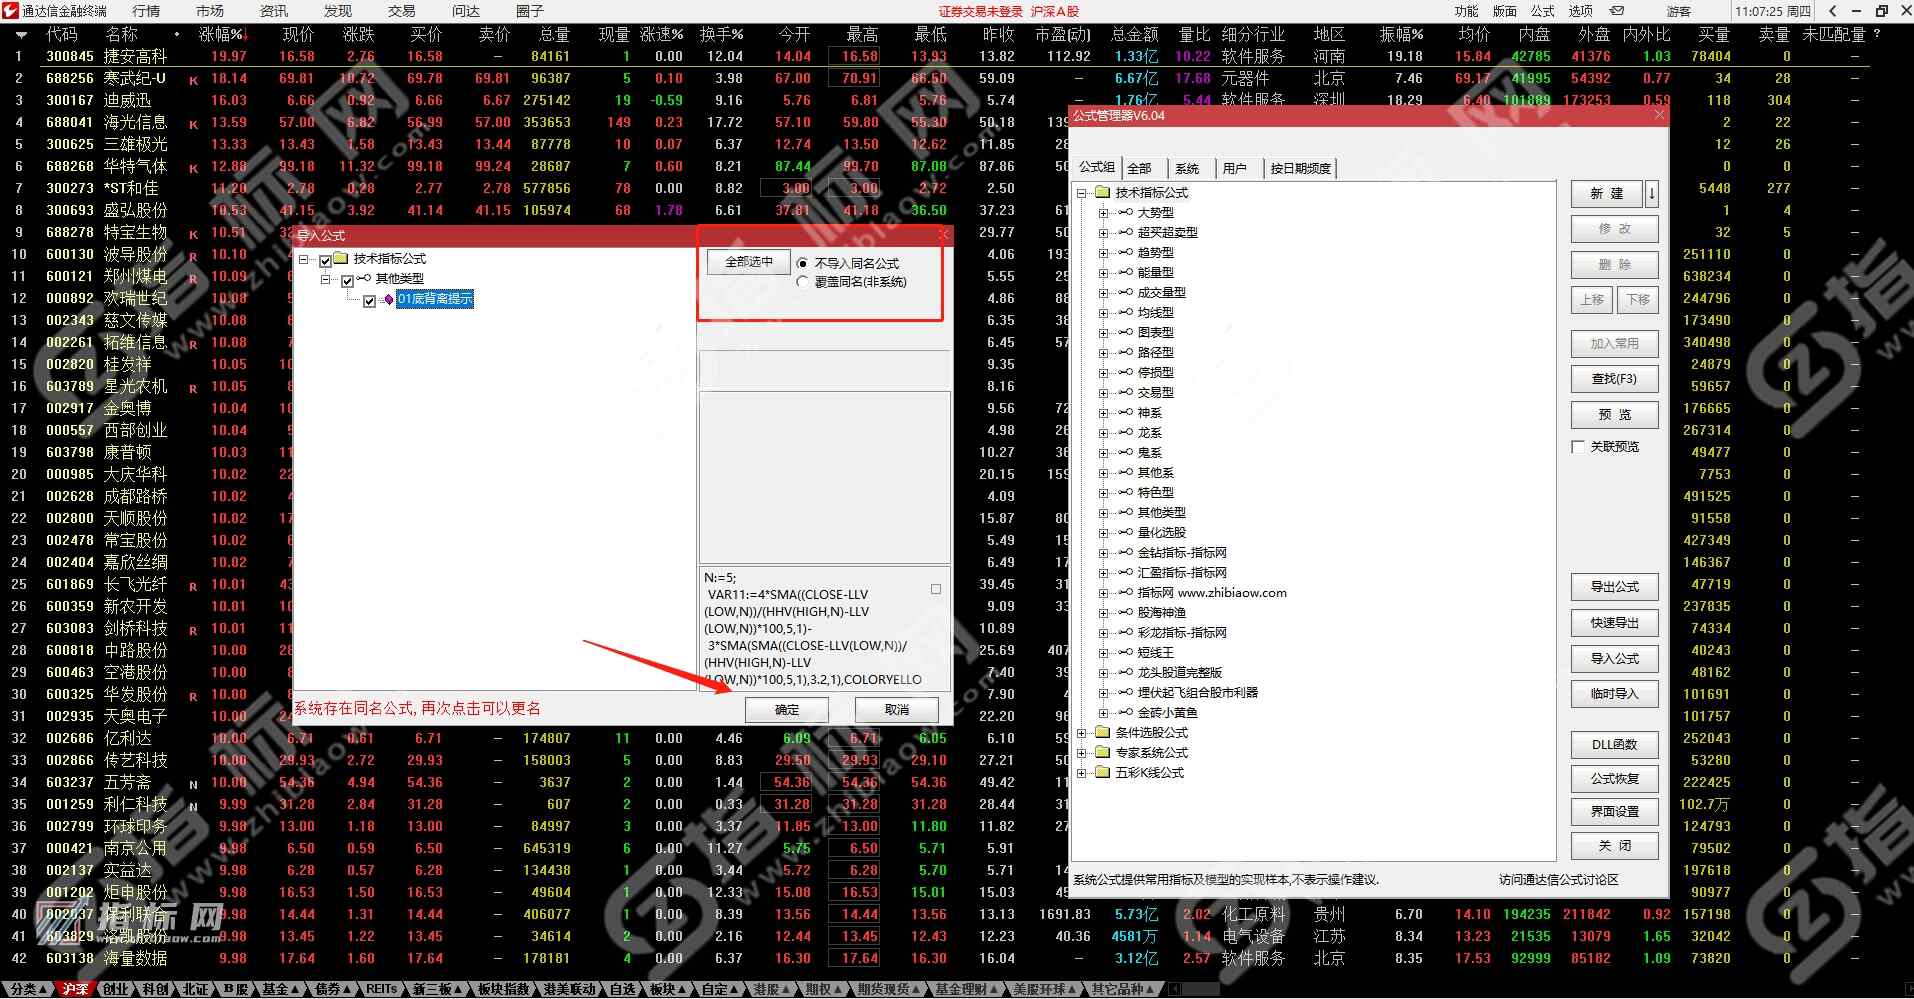Click the 确定 button in the import dialog

tap(787, 709)
